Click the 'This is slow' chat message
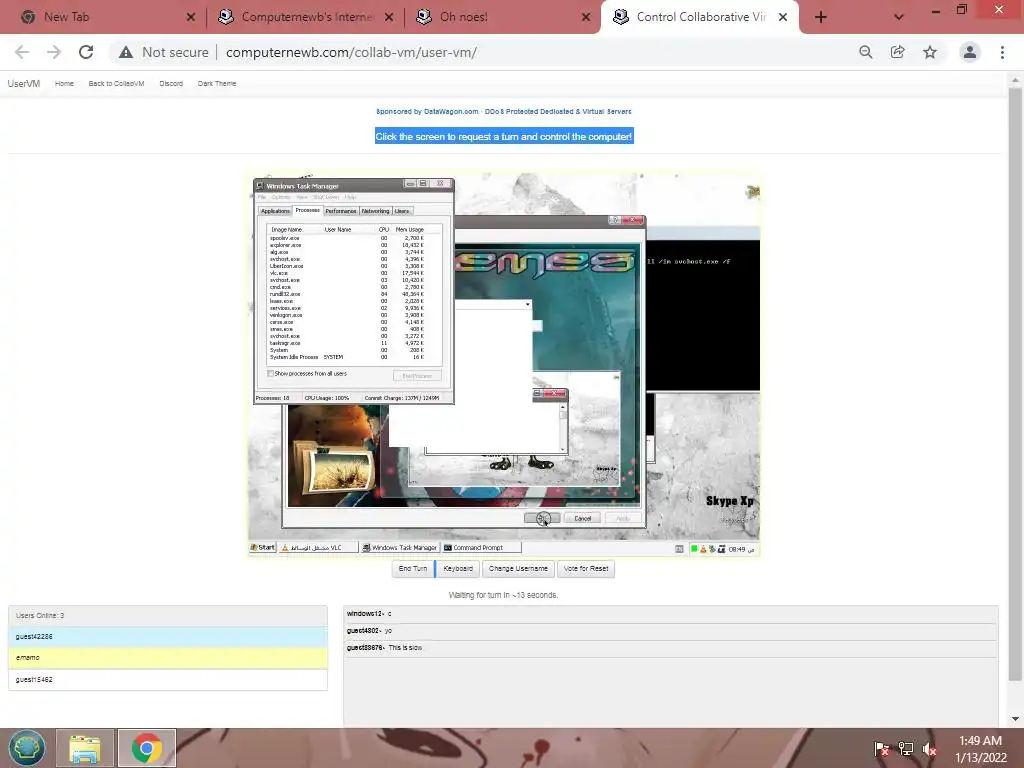The height and width of the screenshot is (768, 1024). [x=671, y=648]
